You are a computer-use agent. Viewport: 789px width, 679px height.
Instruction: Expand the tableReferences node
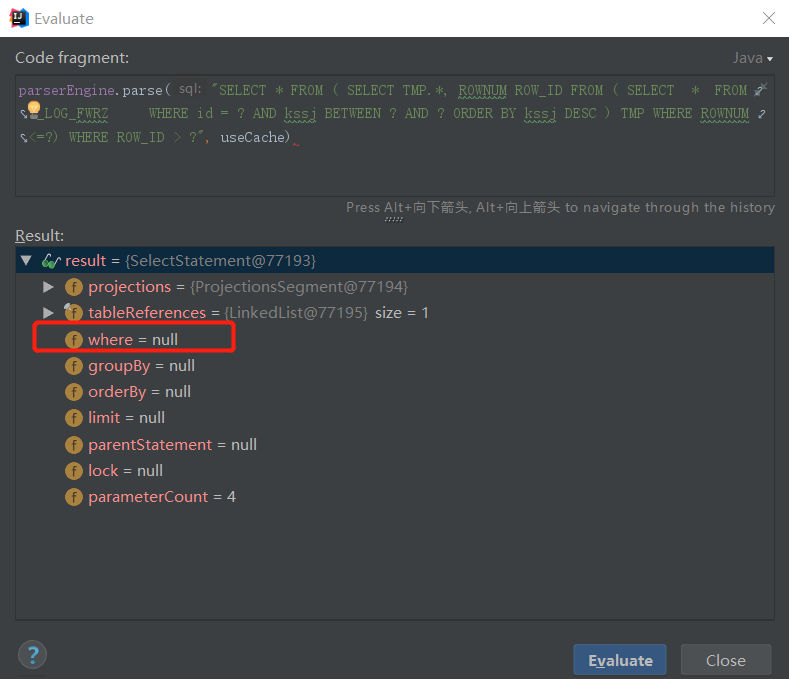point(48,313)
